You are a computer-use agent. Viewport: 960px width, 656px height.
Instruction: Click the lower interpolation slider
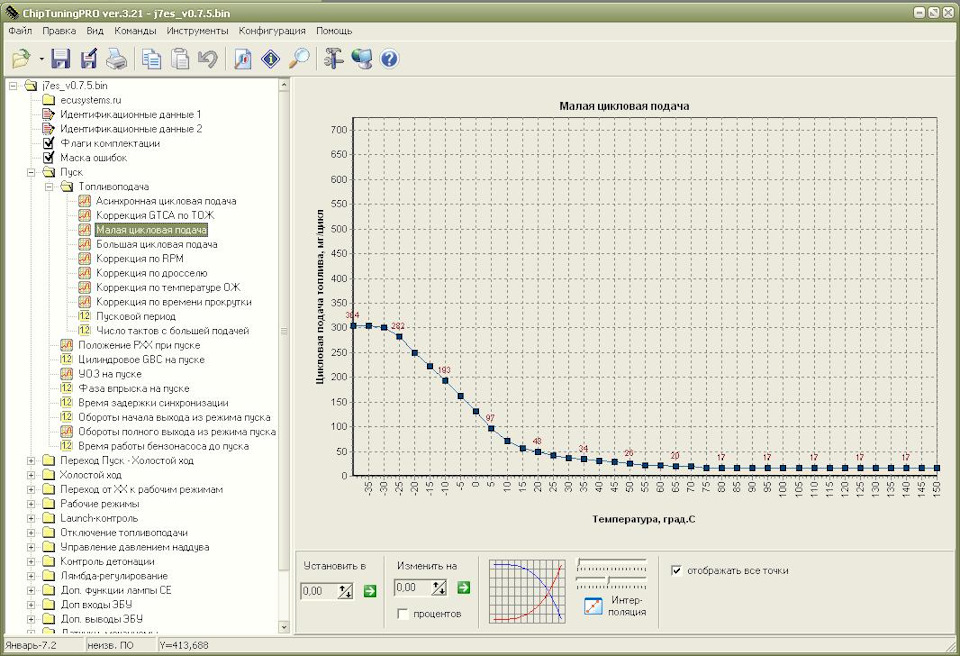click(612, 581)
